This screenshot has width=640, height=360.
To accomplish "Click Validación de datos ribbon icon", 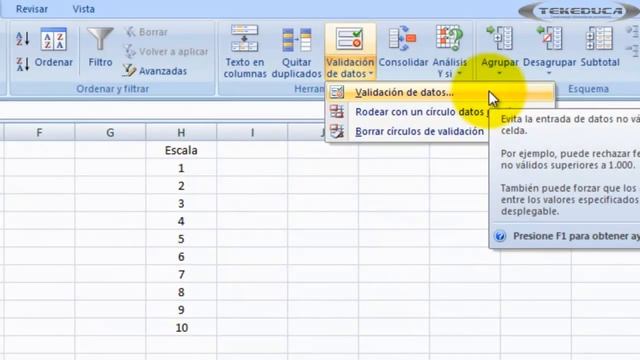I will 350,39.
